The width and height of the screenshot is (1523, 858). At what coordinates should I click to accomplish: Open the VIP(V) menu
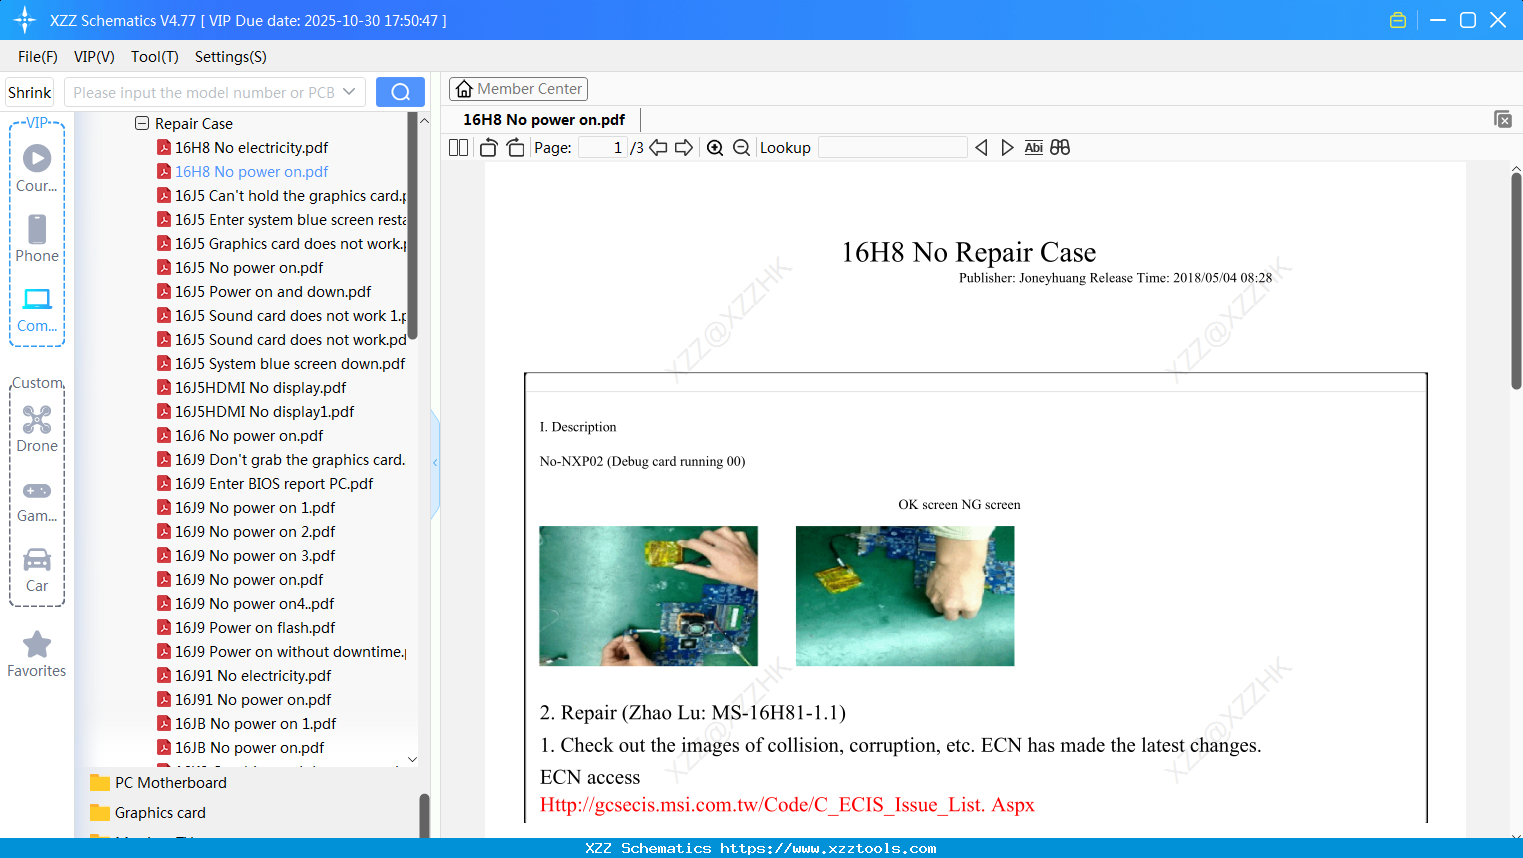click(x=94, y=57)
